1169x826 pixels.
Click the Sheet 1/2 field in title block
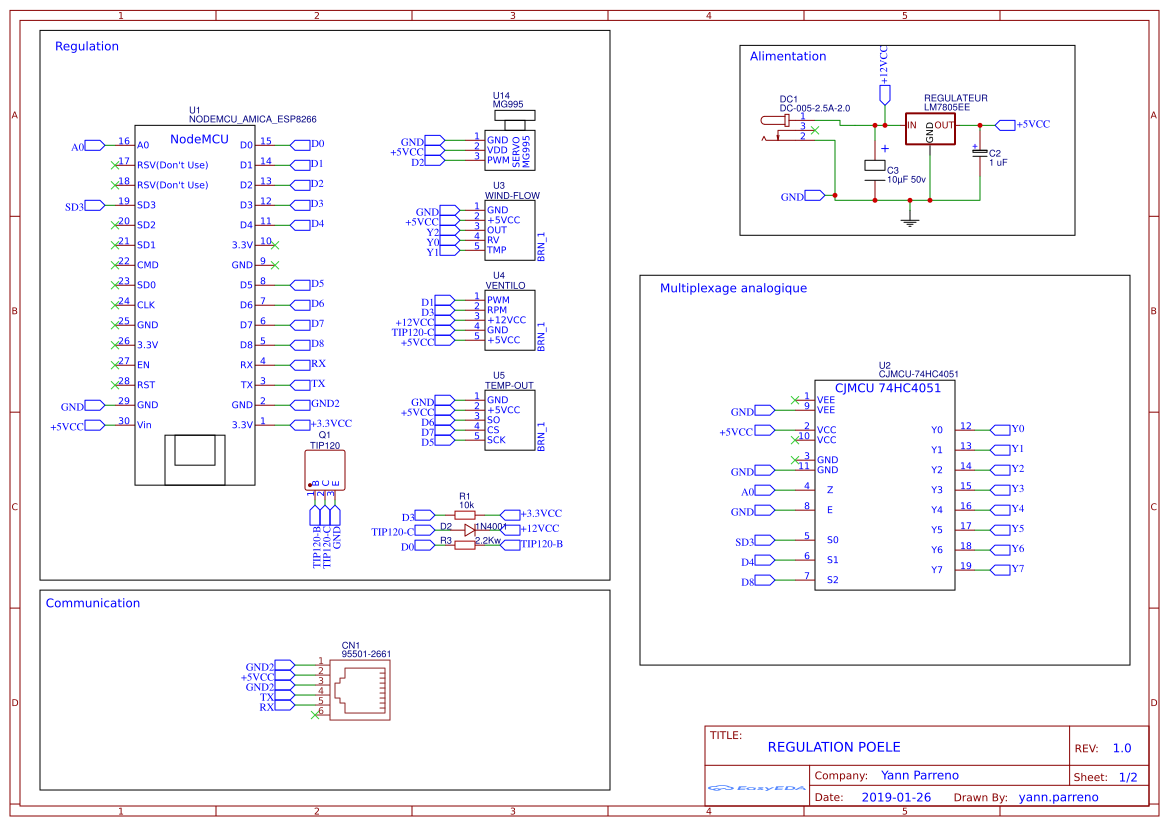[x=1107, y=776]
